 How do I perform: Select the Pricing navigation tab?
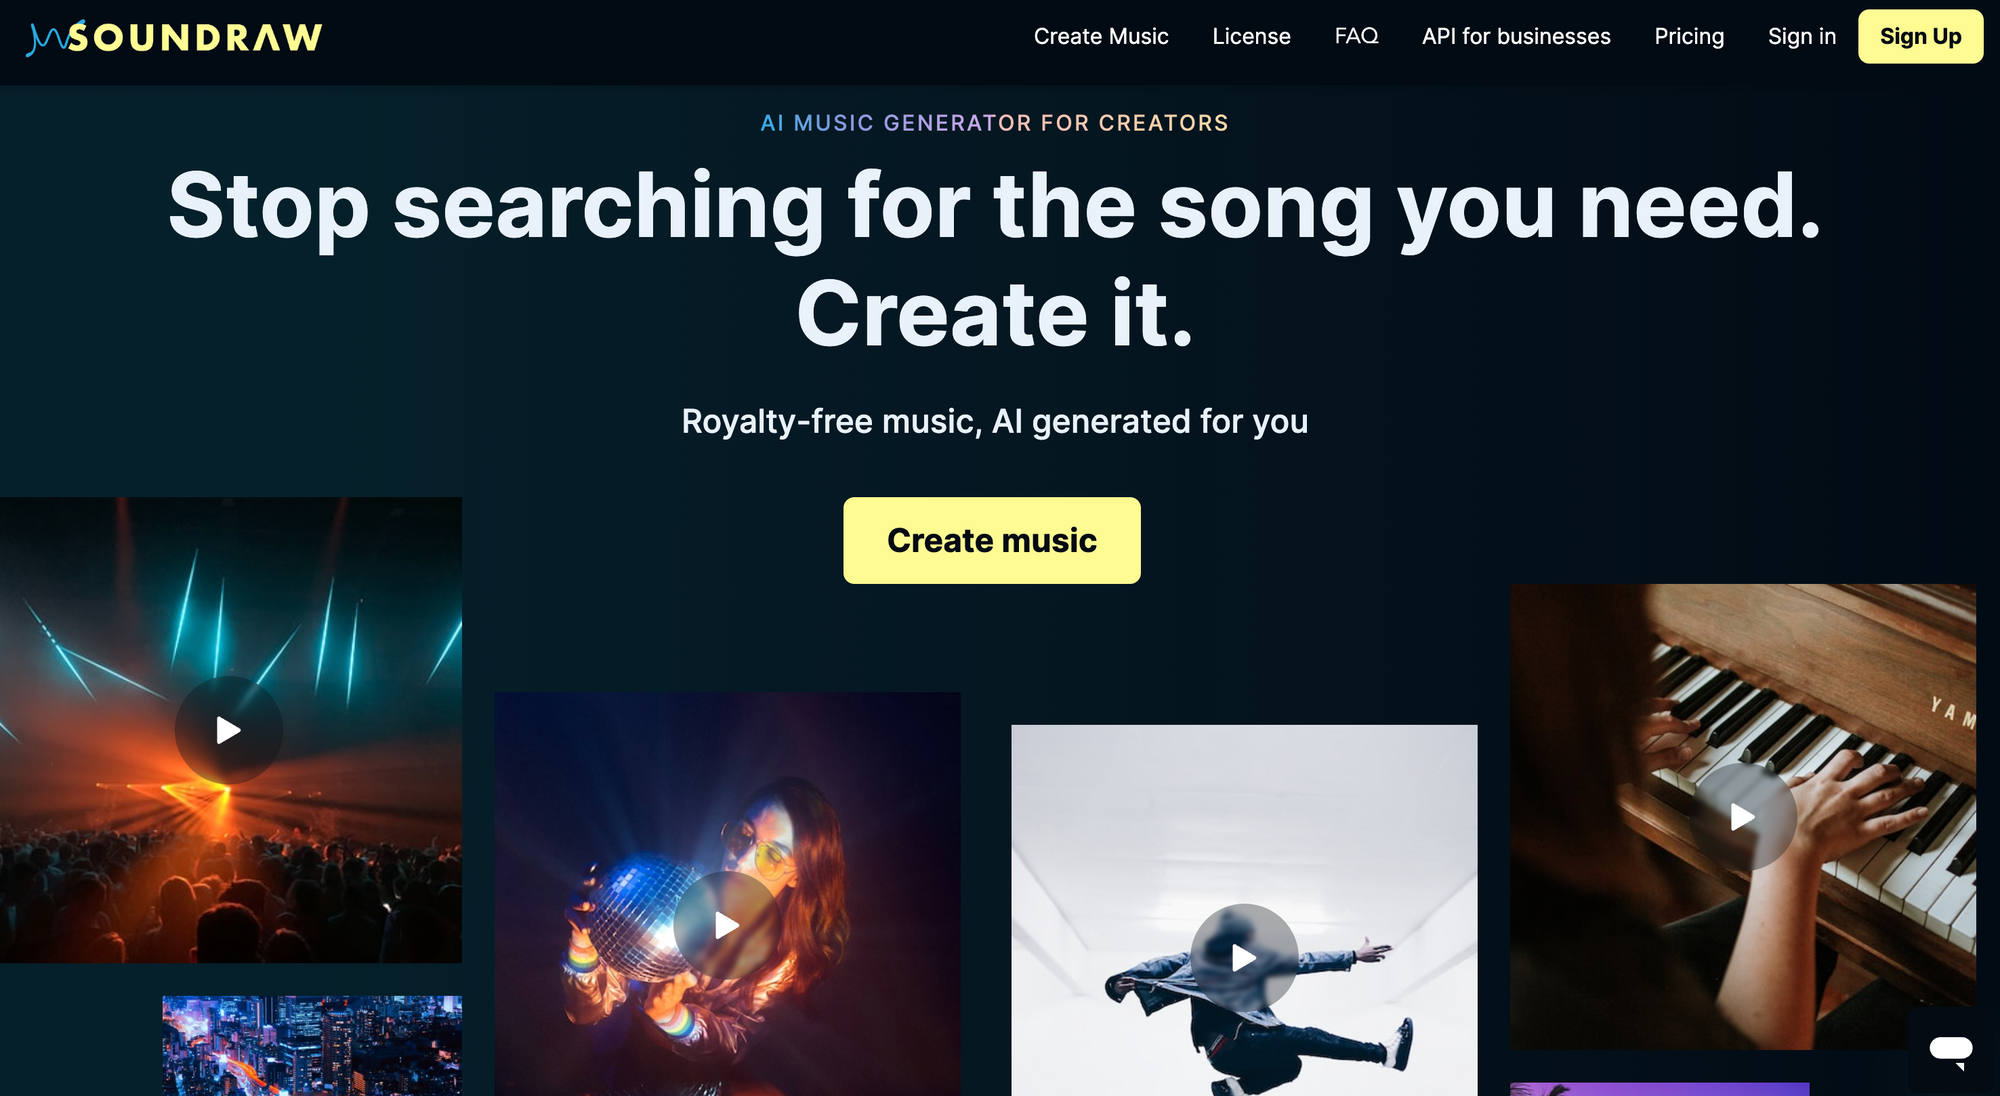pyautogui.click(x=1690, y=36)
